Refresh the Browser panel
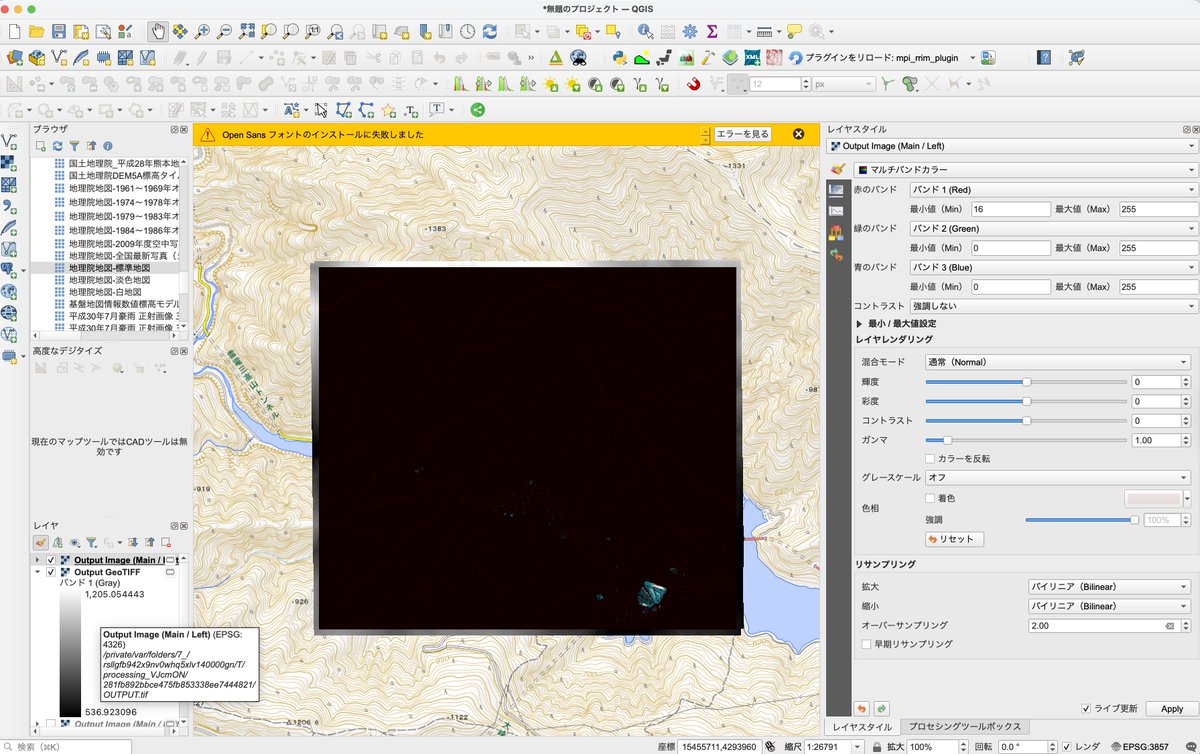This screenshot has height=754, width=1200. pyautogui.click(x=57, y=146)
